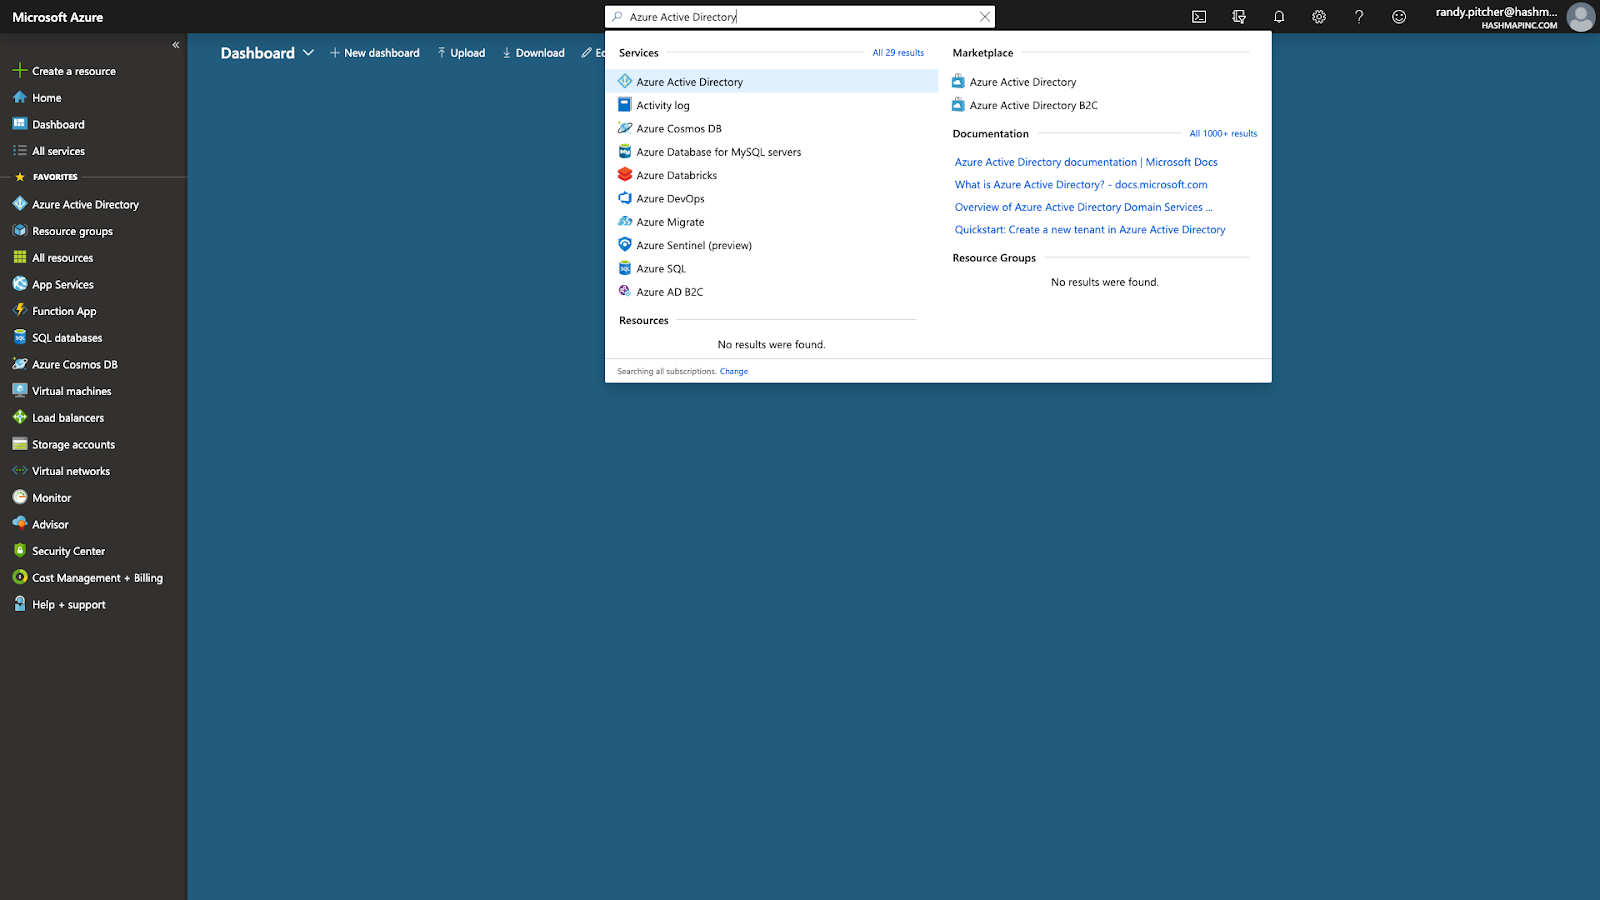Open Cost Management + Billing
Viewport: 1600px width, 900px height.
click(97, 578)
